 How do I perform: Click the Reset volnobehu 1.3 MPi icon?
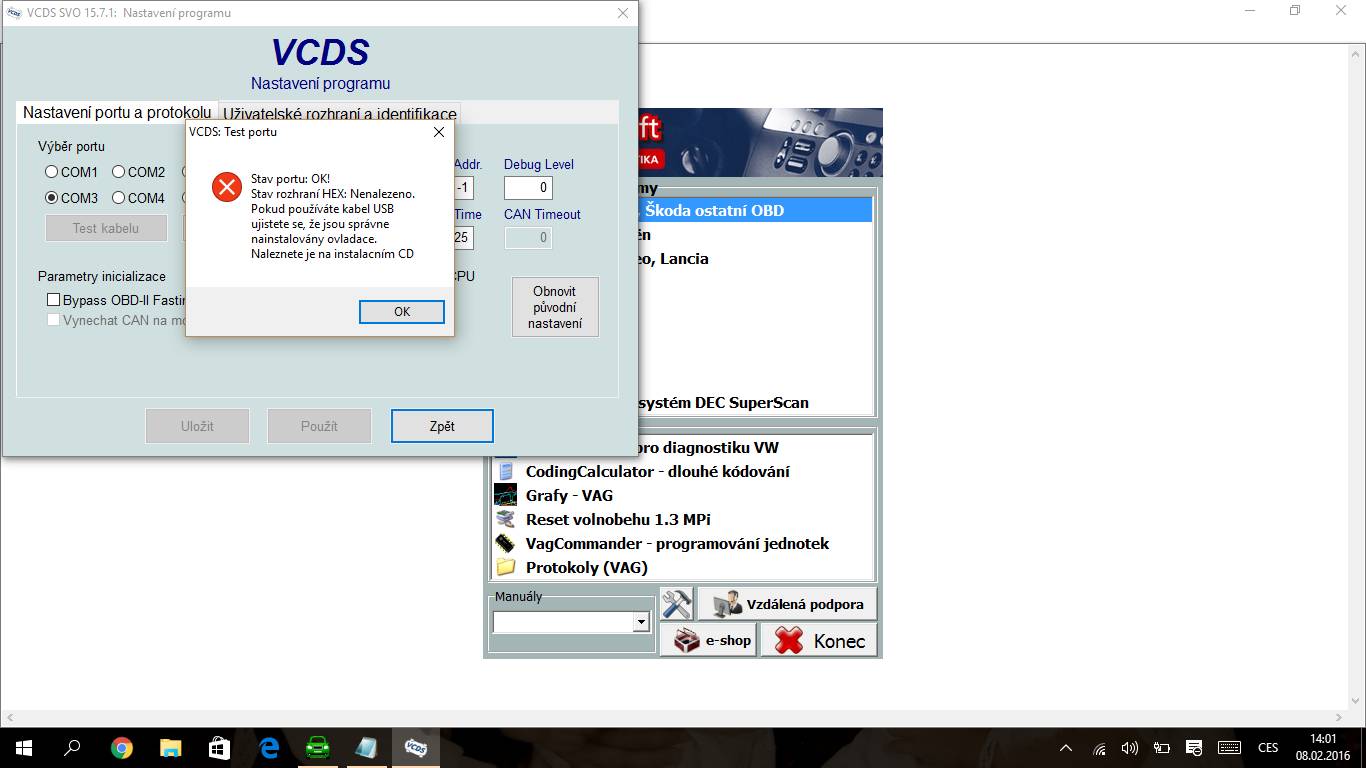coord(507,519)
